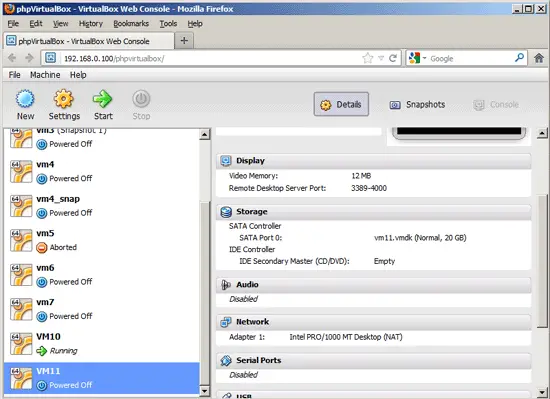Click the VM list scroll-up arrow
This screenshot has height=399, width=550.
click(x=205, y=134)
